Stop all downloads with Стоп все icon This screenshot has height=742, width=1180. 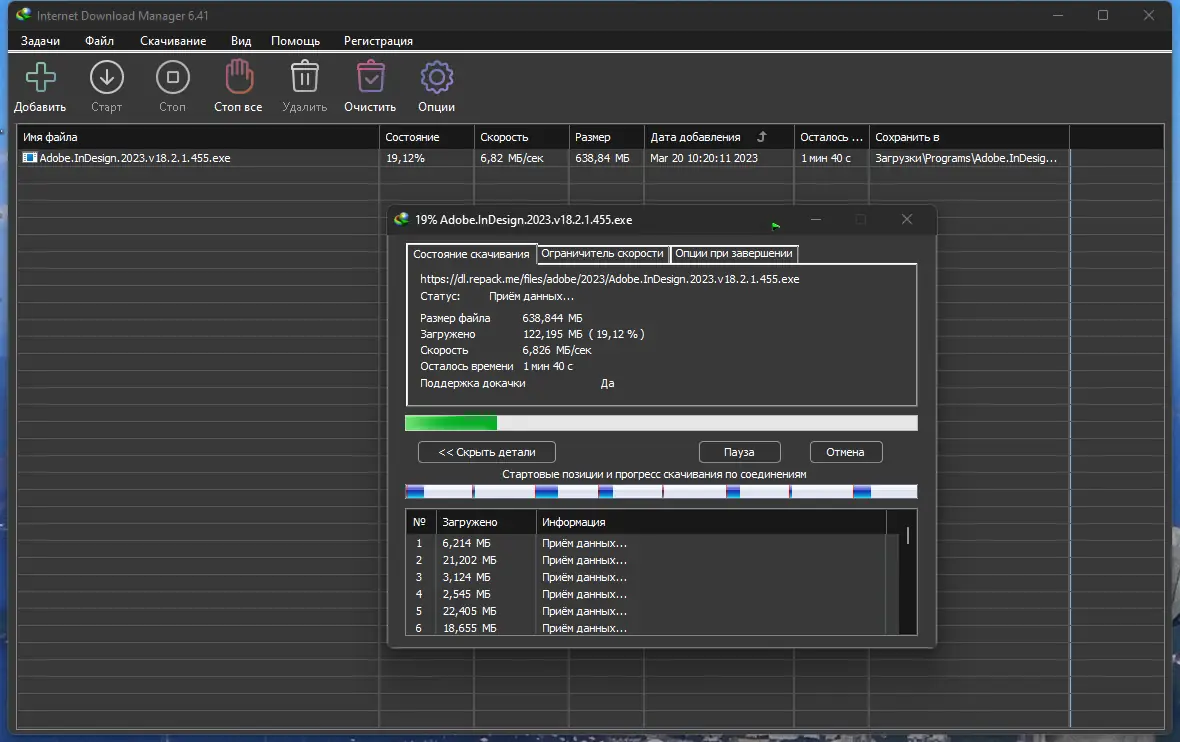pyautogui.click(x=239, y=77)
